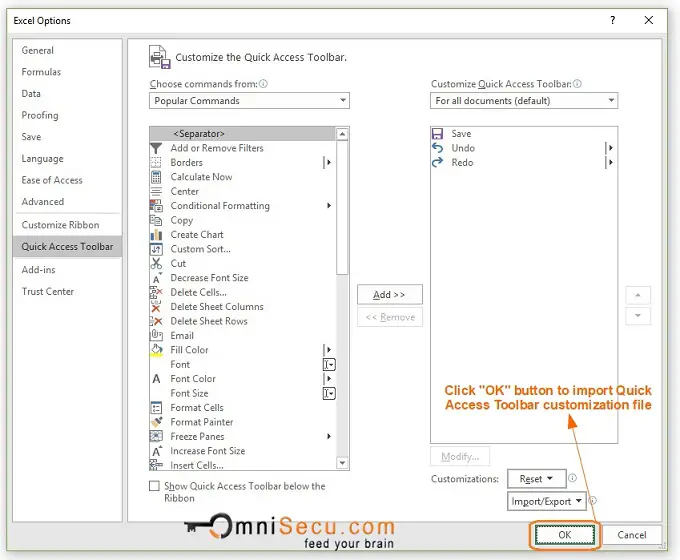Click the Fill Color bucket icon

point(156,350)
